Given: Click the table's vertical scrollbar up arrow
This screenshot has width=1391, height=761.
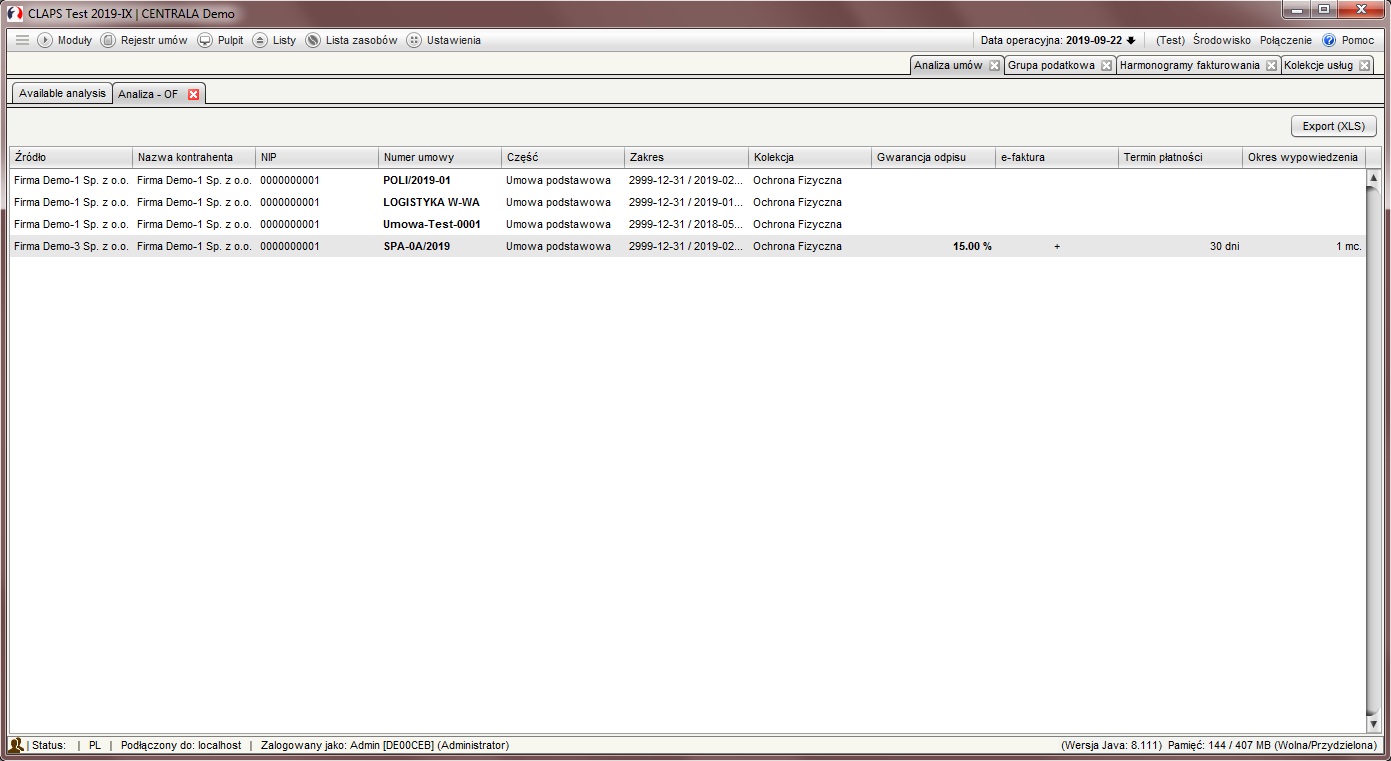Looking at the screenshot, I should pos(1374,177).
